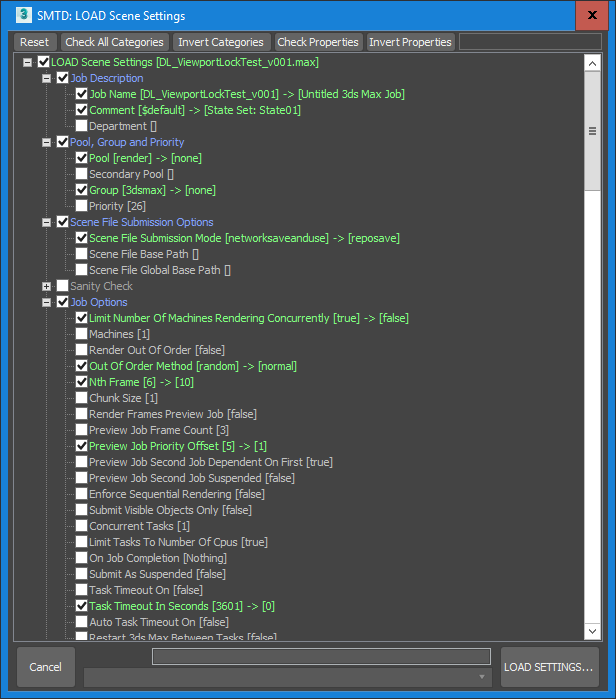Click the filter text field beside Invert Properties
This screenshot has width=616, height=699.
point(530,42)
